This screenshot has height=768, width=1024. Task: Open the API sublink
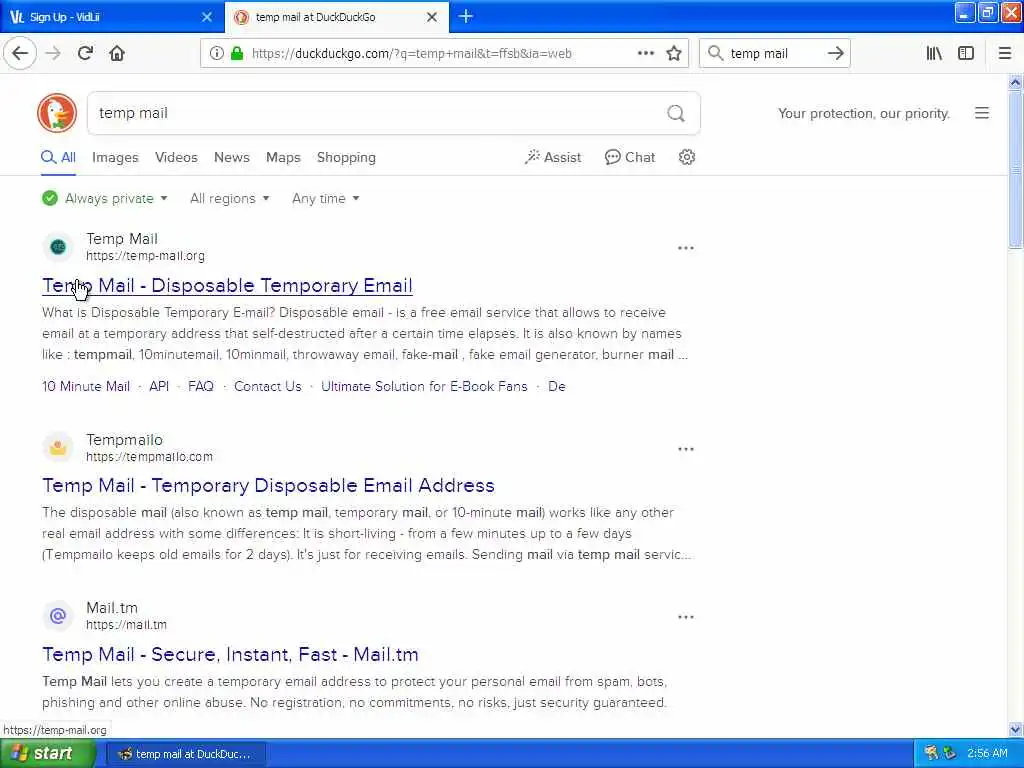point(159,386)
